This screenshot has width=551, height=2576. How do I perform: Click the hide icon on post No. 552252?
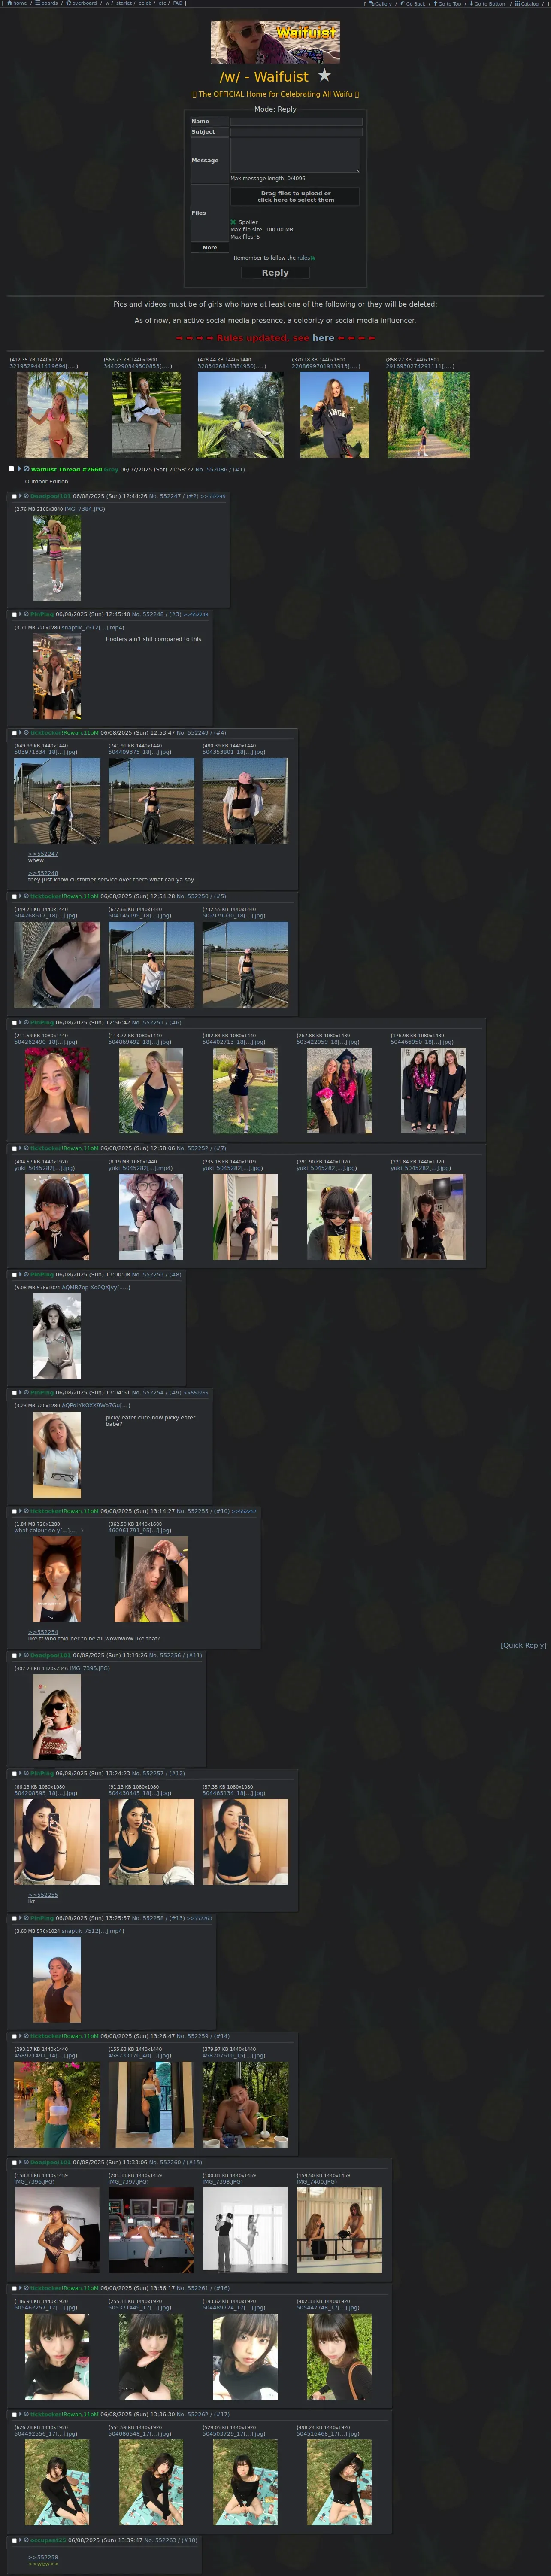pyautogui.click(x=26, y=1148)
